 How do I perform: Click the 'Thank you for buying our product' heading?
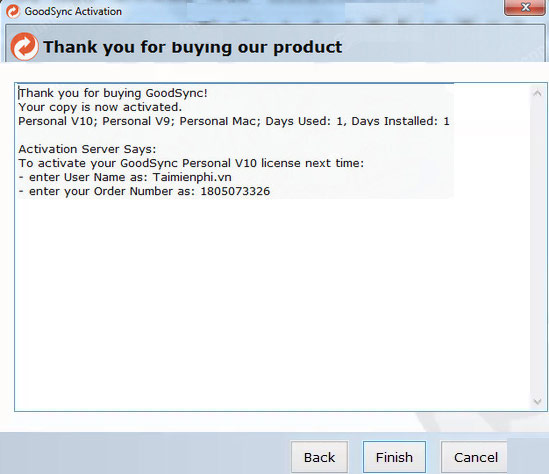click(x=193, y=47)
